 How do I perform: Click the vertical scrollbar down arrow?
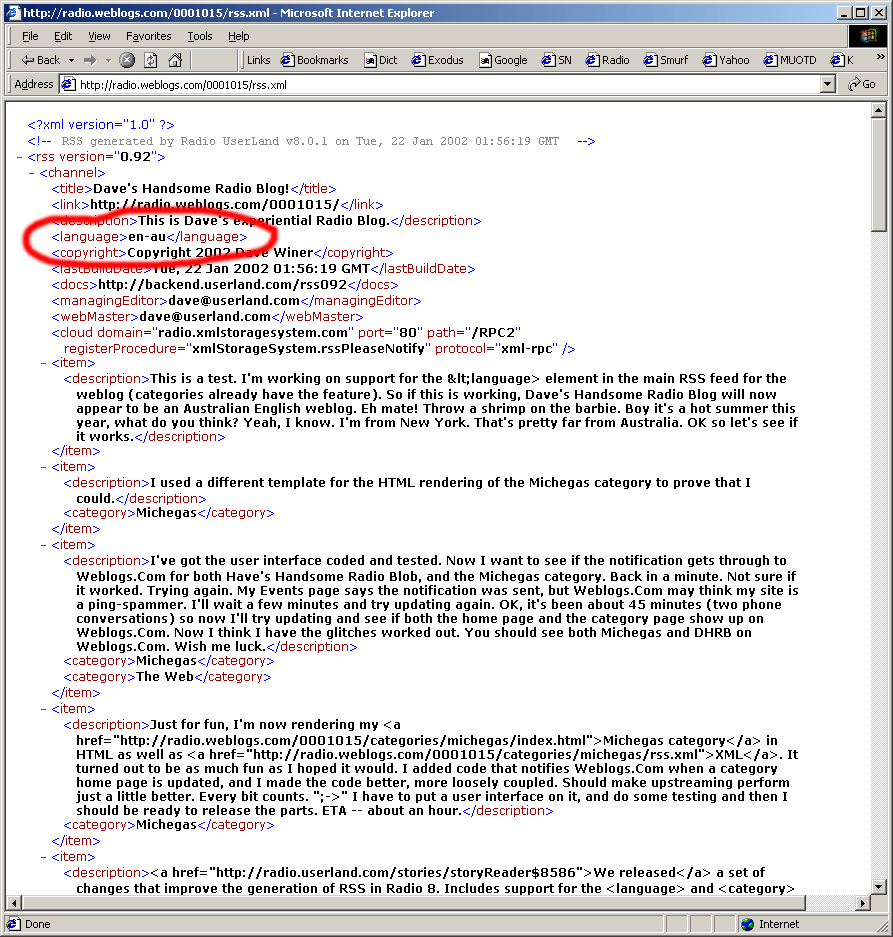tap(879, 887)
